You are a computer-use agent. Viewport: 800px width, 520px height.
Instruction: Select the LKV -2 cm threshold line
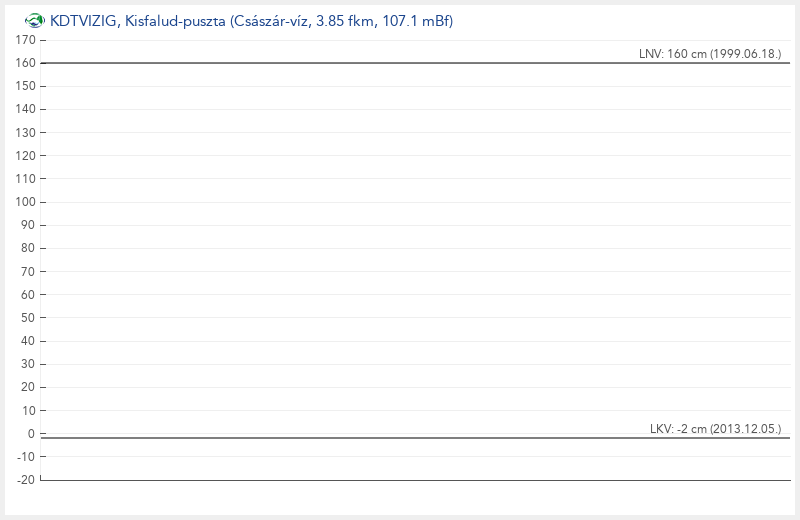coord(415,438)
